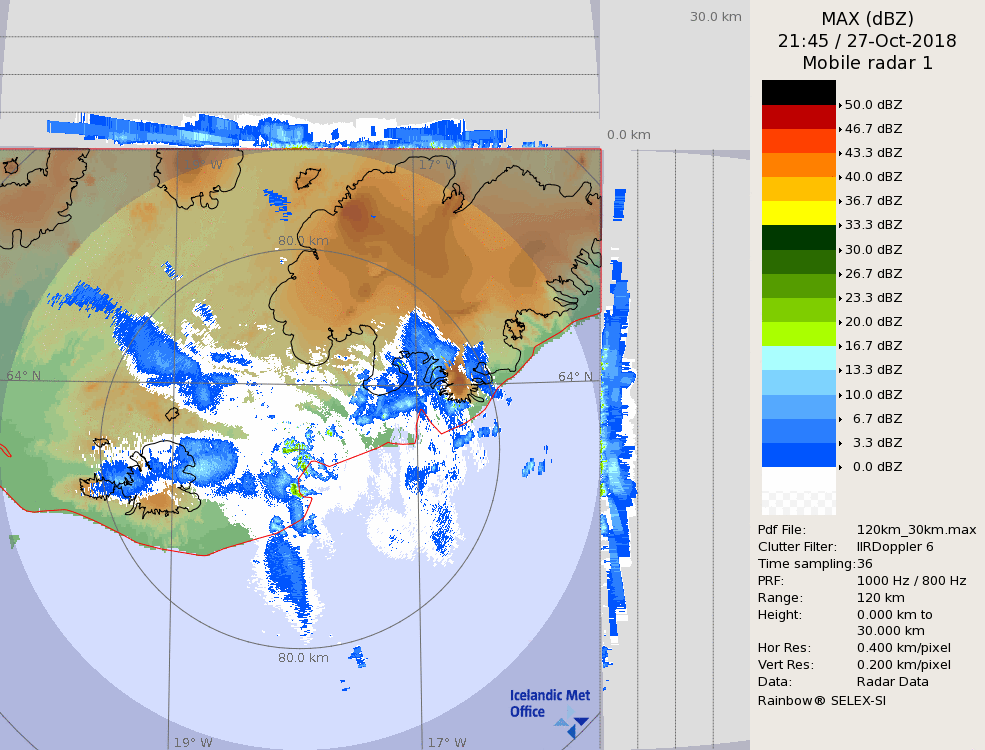The width and height of the screenshot is (985, 750).
Task: Pick the dark green 30.0 dBZ swatch
Action: coord(798,237)
